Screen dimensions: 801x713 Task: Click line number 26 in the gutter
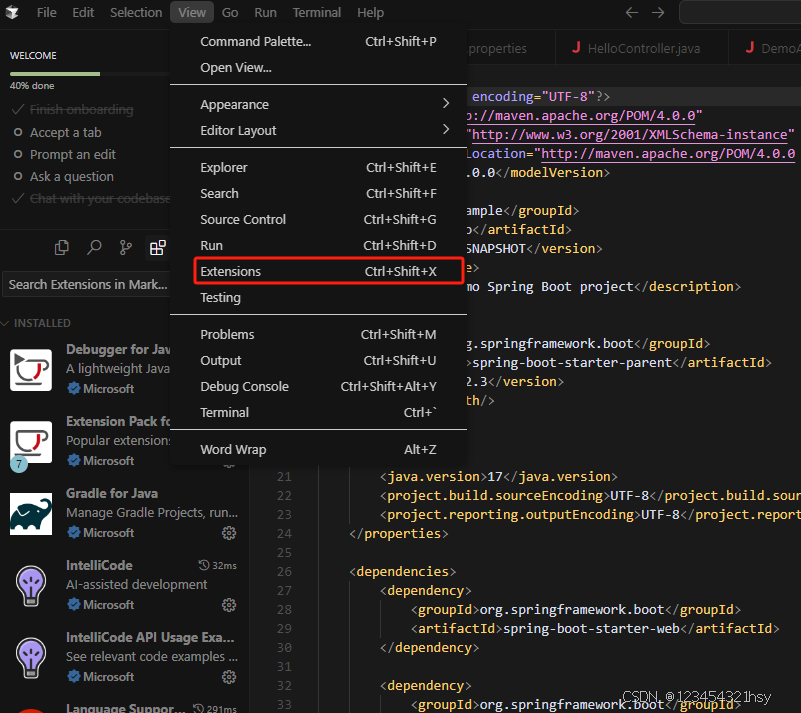click(284, 572)
